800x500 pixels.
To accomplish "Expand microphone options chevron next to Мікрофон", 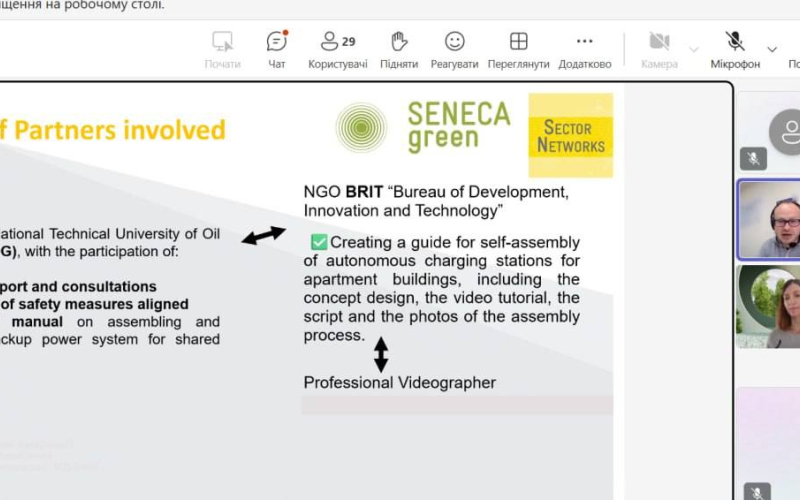I will (x=771, y=49).
